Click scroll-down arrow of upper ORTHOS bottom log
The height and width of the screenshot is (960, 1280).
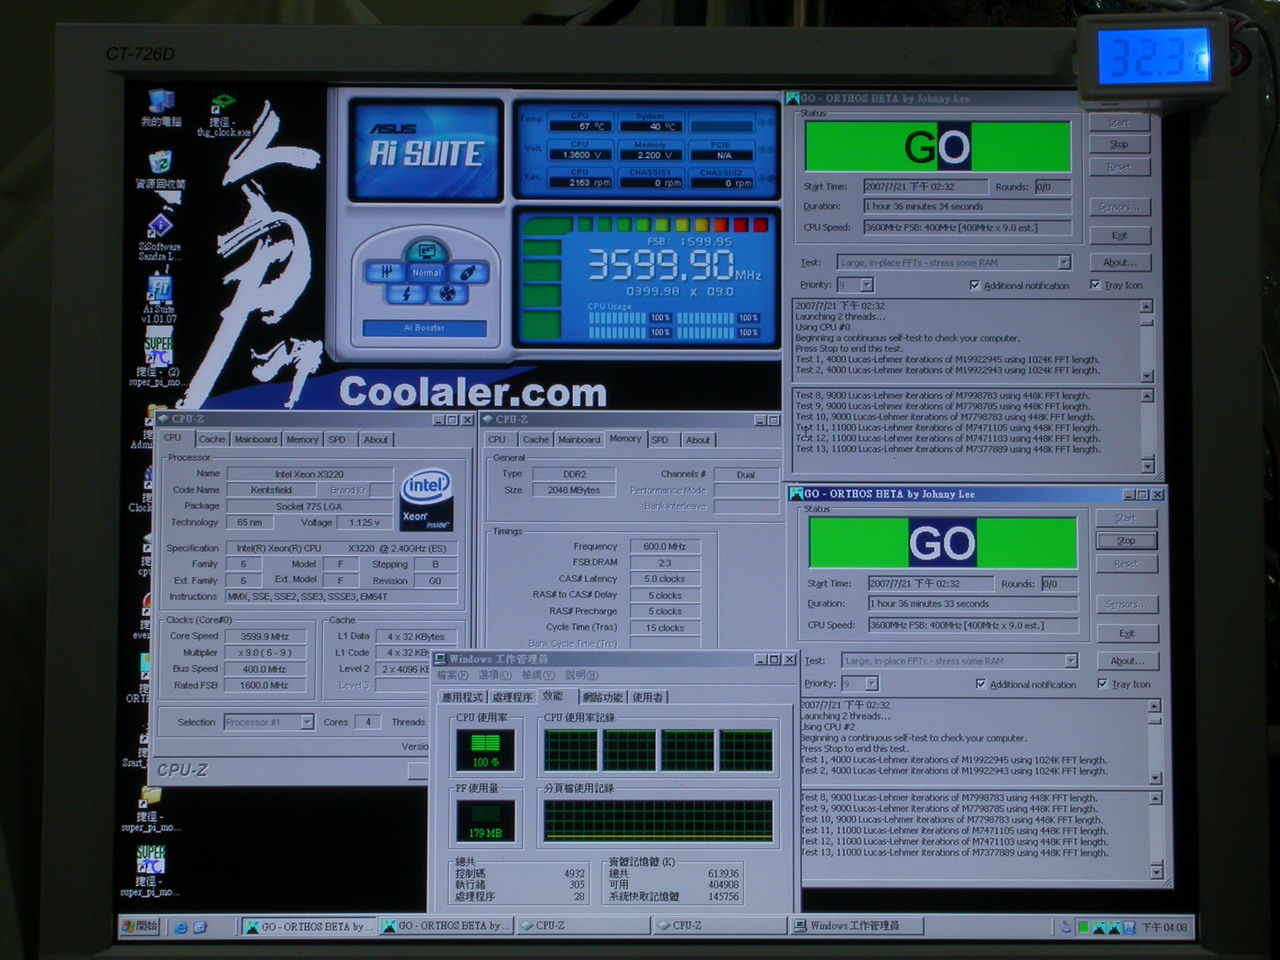(x=1147, y=466)
